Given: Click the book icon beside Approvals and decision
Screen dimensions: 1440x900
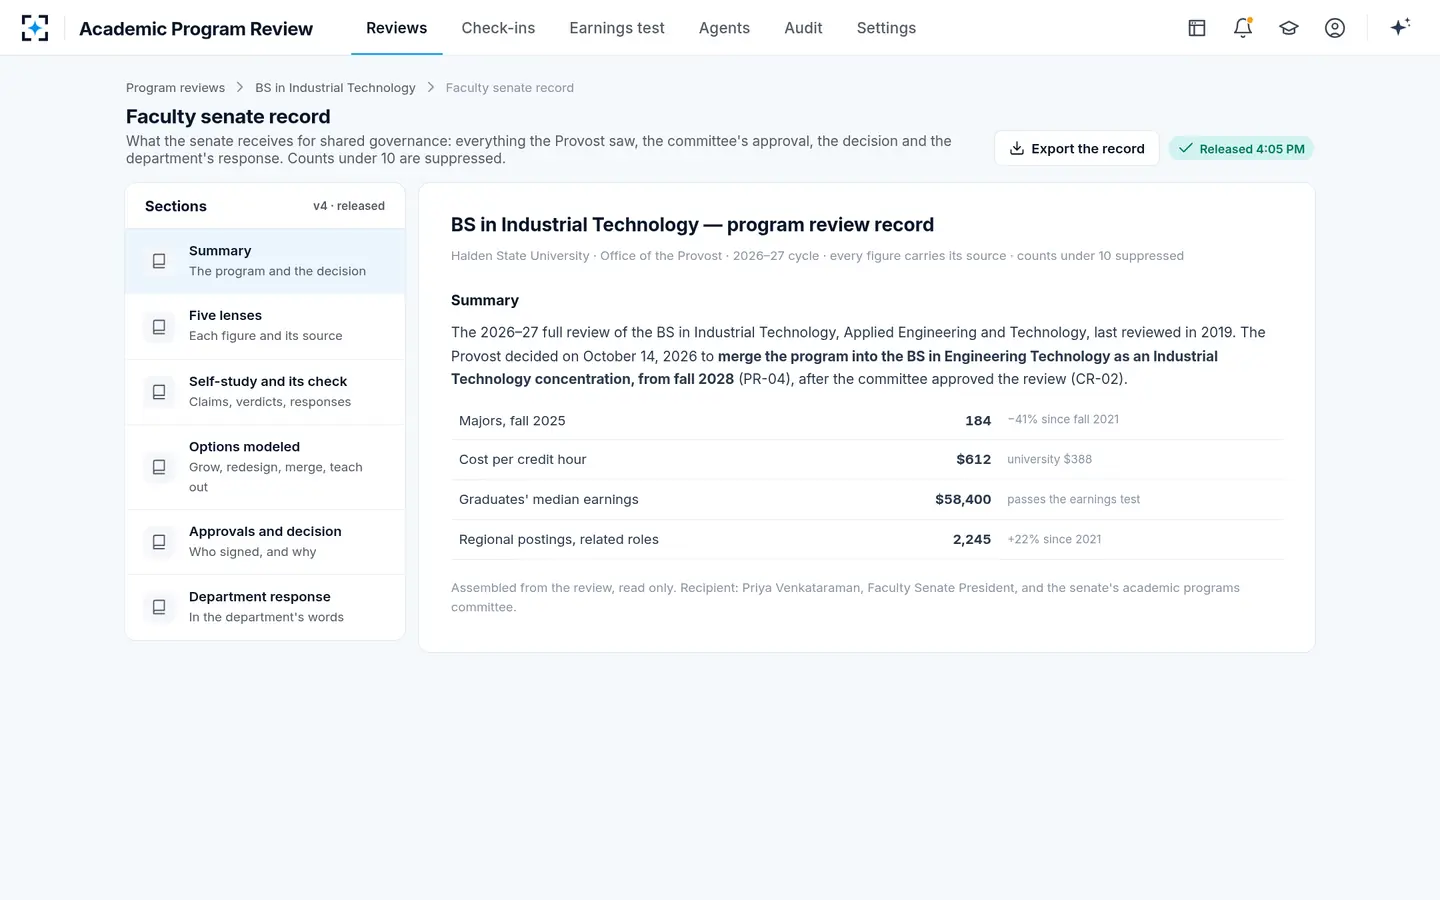Looking at the screenshot, I should point(159,542).
